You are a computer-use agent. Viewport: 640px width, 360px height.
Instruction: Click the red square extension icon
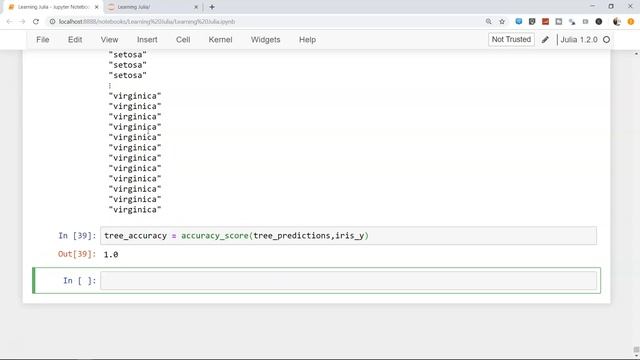pos(545,22)
